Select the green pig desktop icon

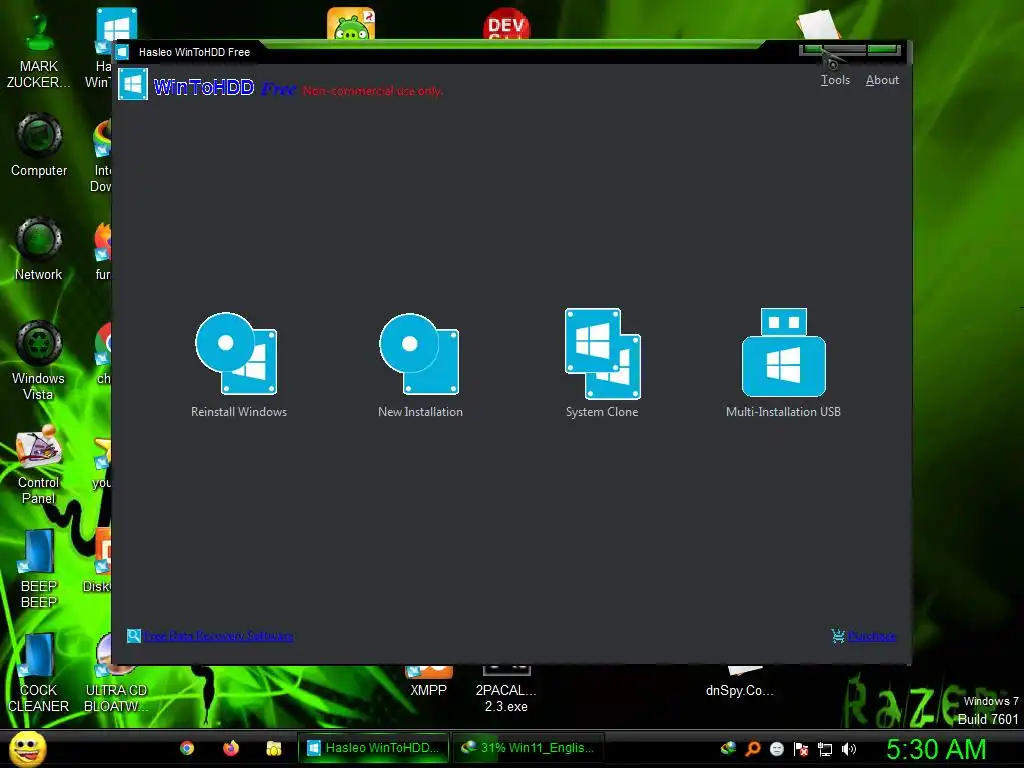(351, 24)
